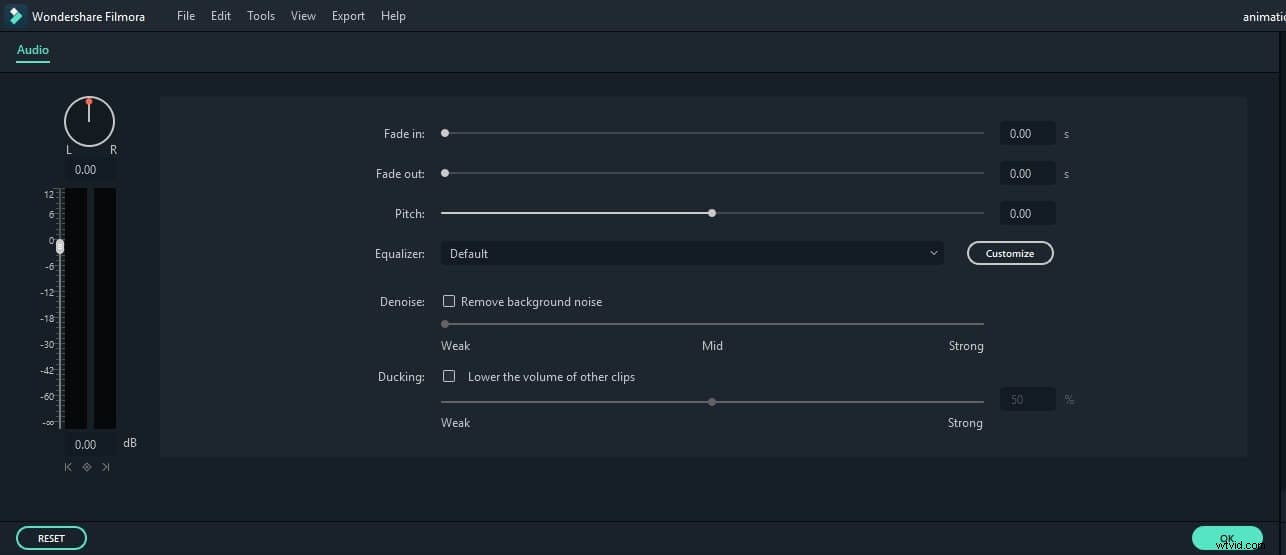Confirm with the OK button
This screenshot has height=555, width=1286.
[1227, 538]
